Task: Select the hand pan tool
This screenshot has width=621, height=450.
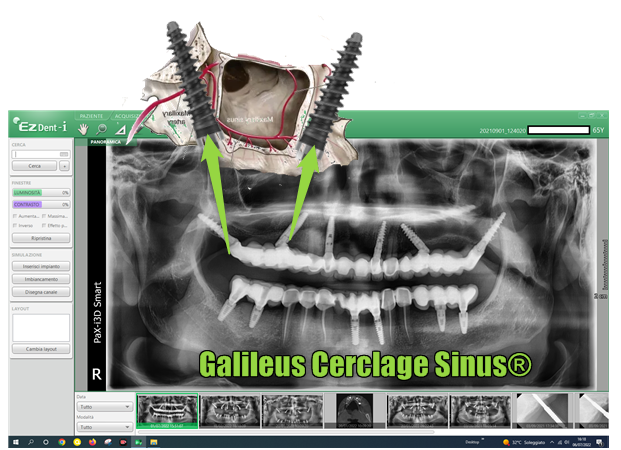Action: tap(83, 129)
